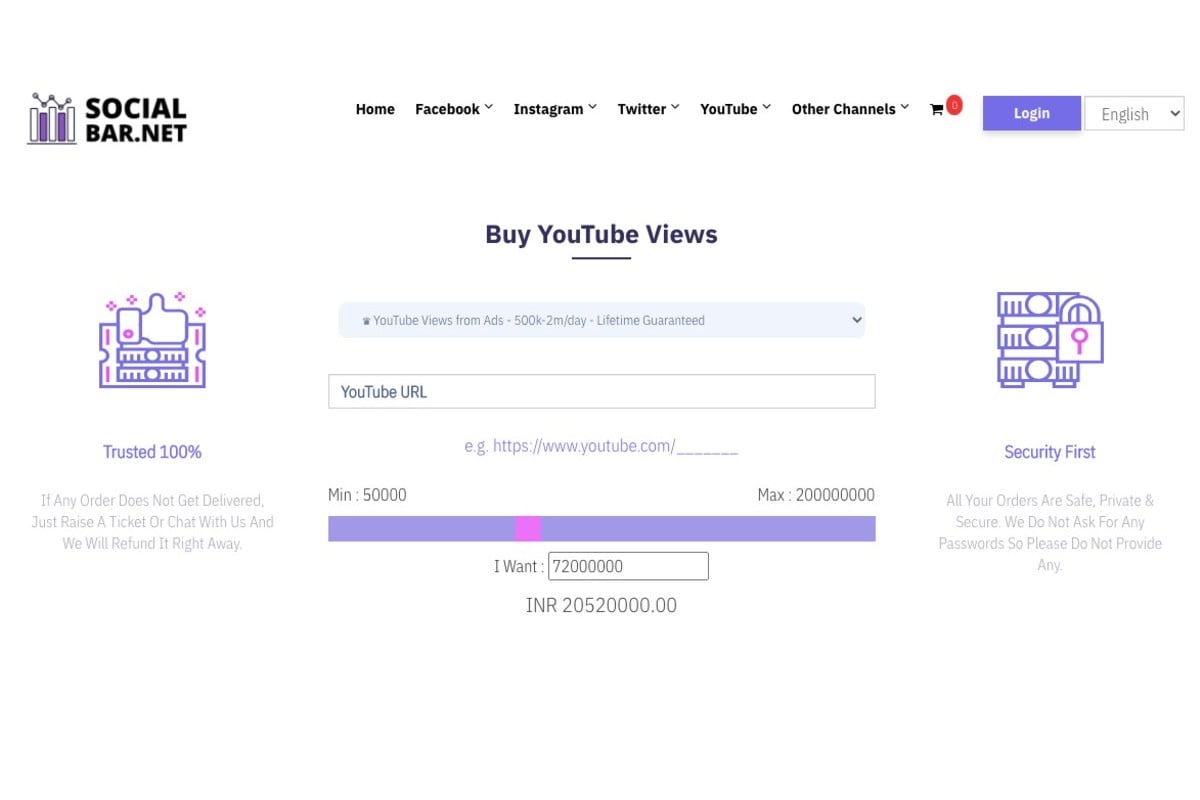Image resolution: width=1200 pixels, height=800 pixels.
Task: Open the YouTube Views service dropdown
Action: click(x=602, y=320)
